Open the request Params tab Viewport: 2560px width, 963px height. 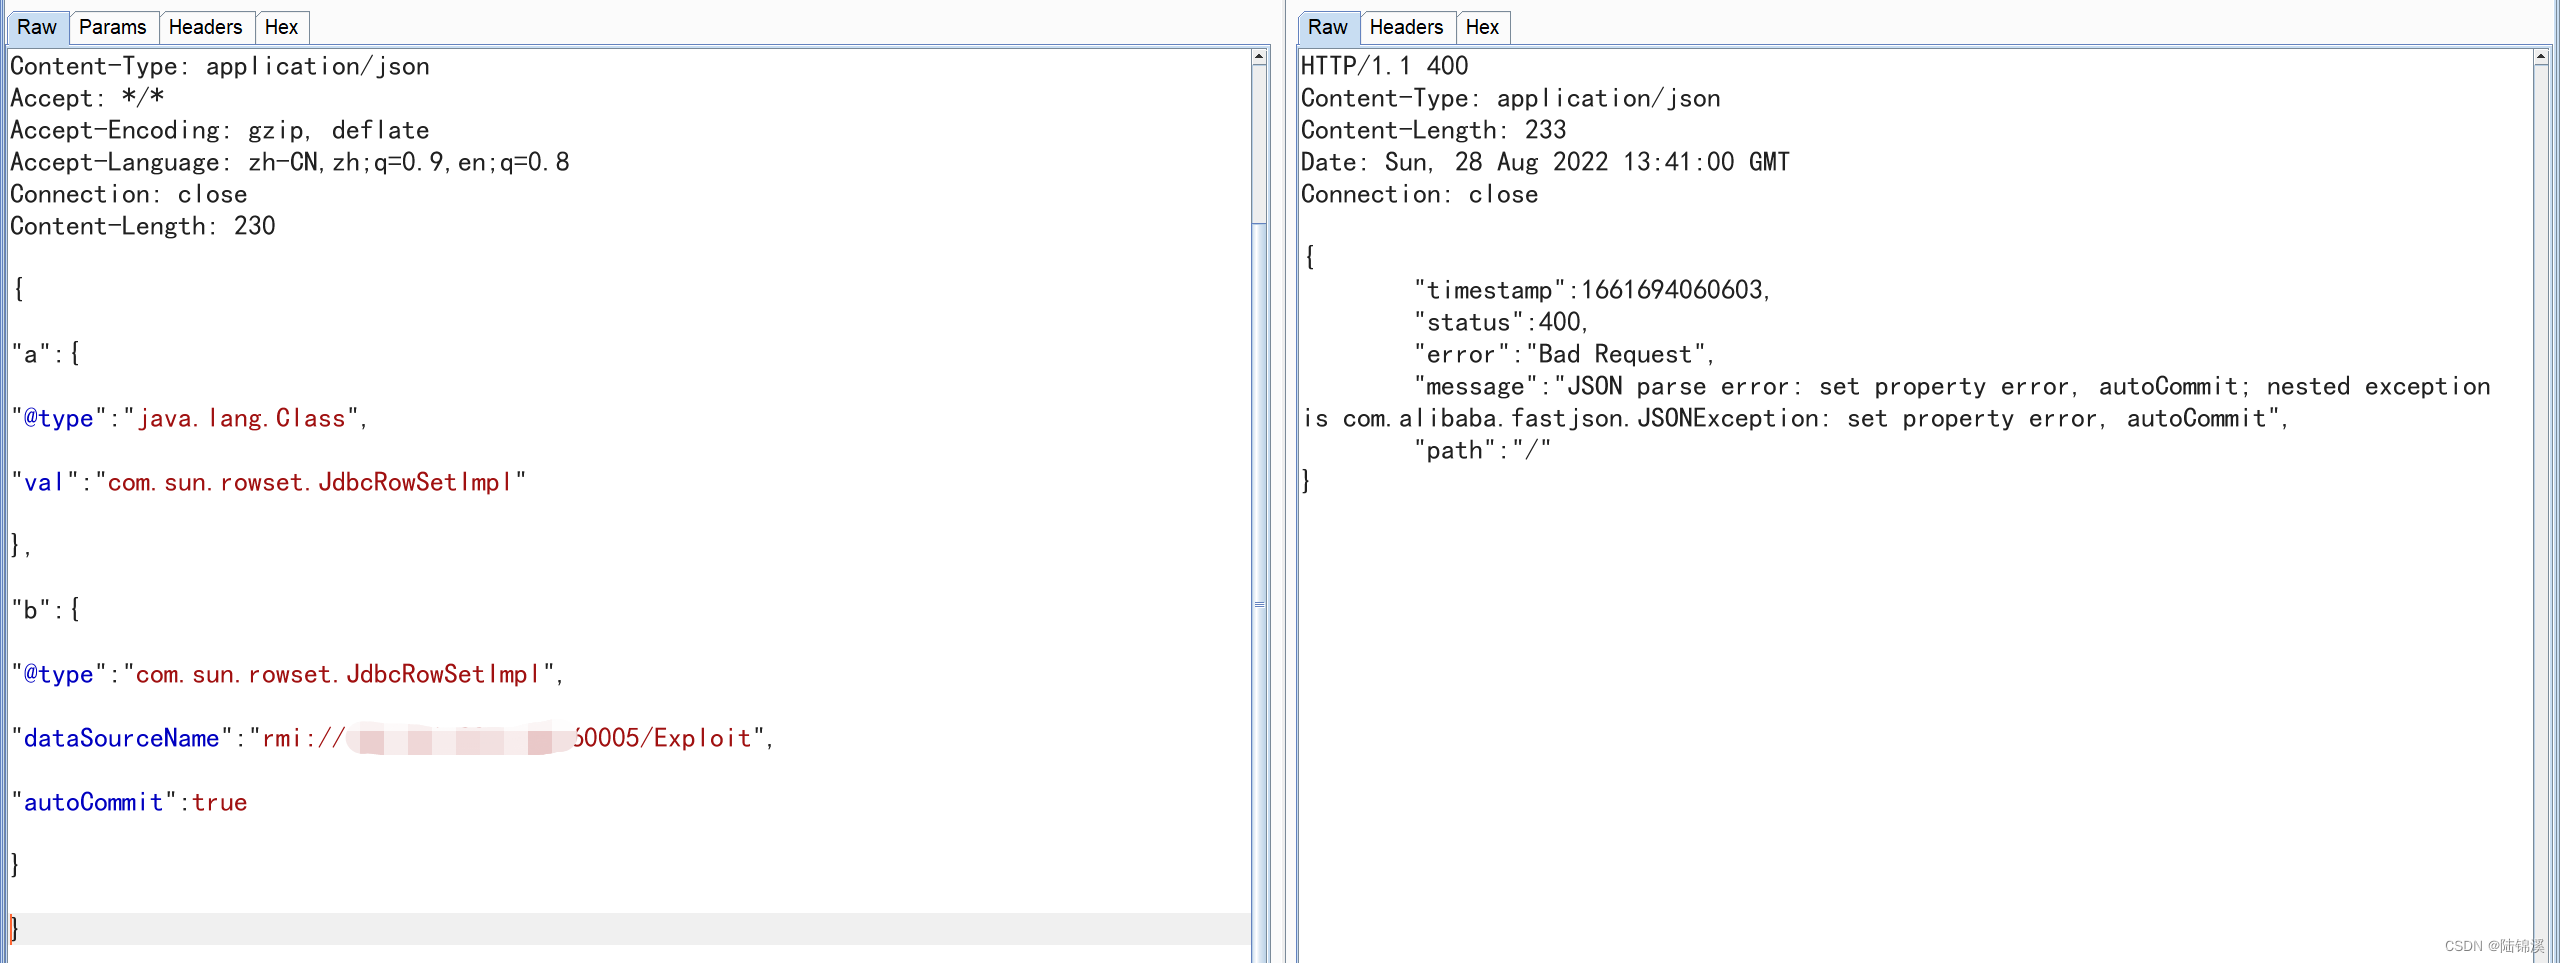[x=112, y=27]
